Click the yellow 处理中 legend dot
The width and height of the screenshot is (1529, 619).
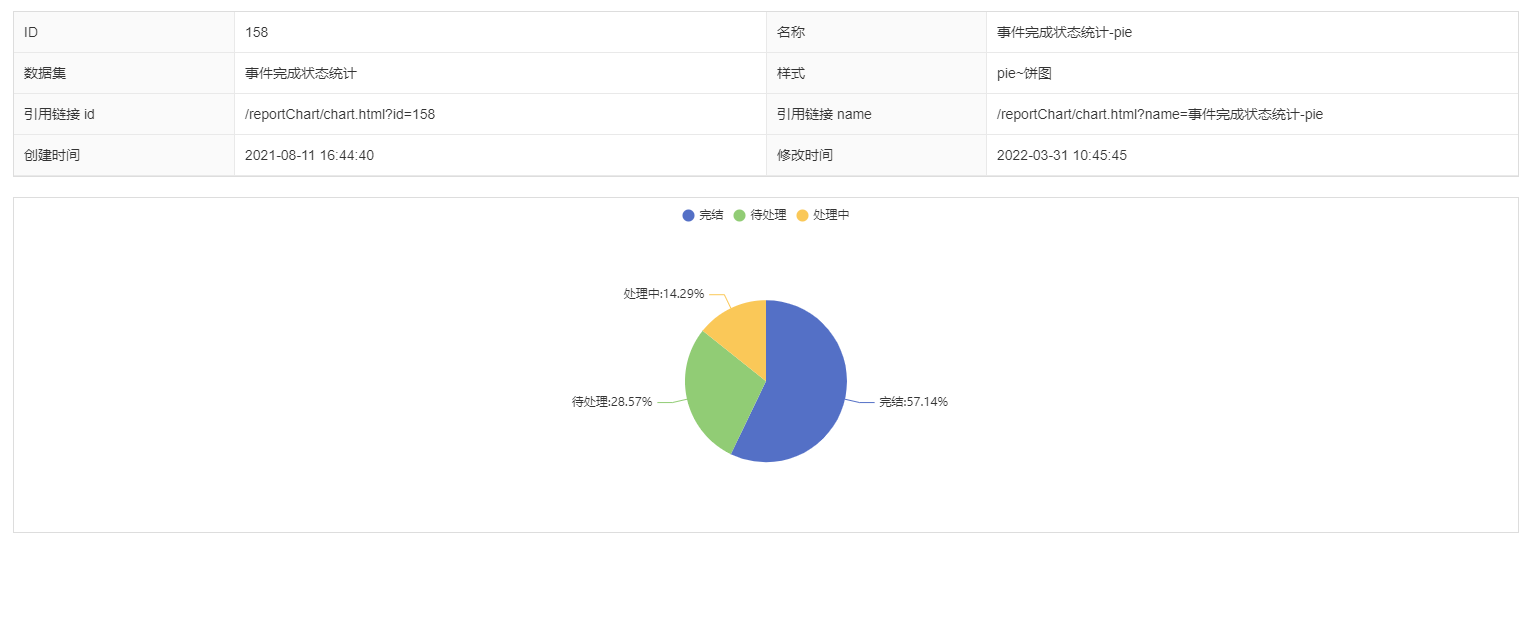click(x=802, y=216)
